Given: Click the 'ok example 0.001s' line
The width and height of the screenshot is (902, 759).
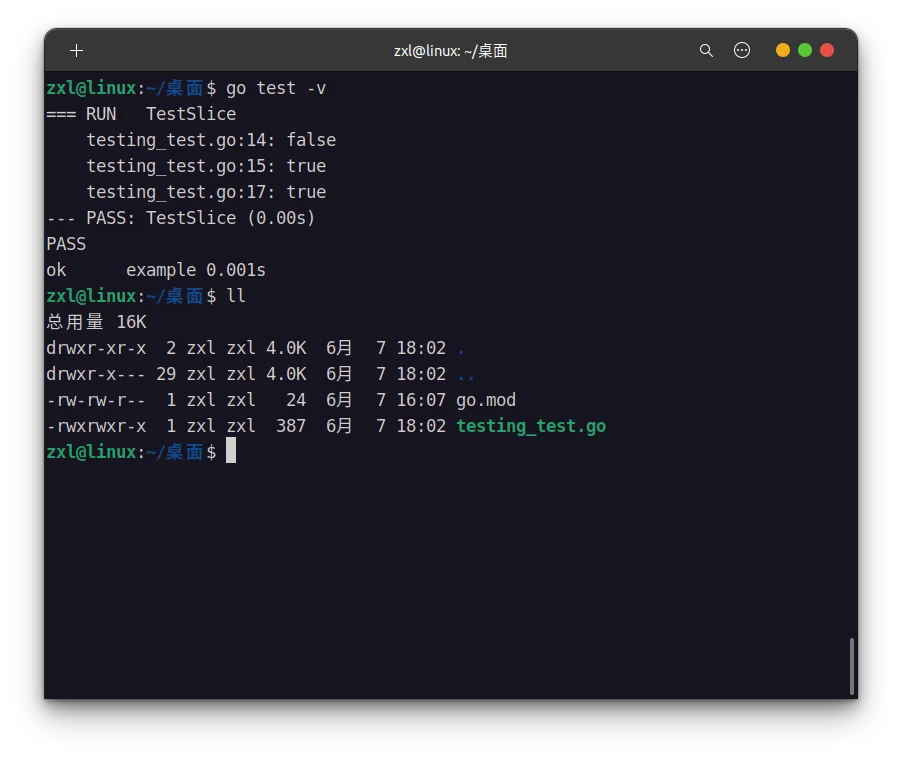Looking at the screenshot, I should [x=156, y=270].
